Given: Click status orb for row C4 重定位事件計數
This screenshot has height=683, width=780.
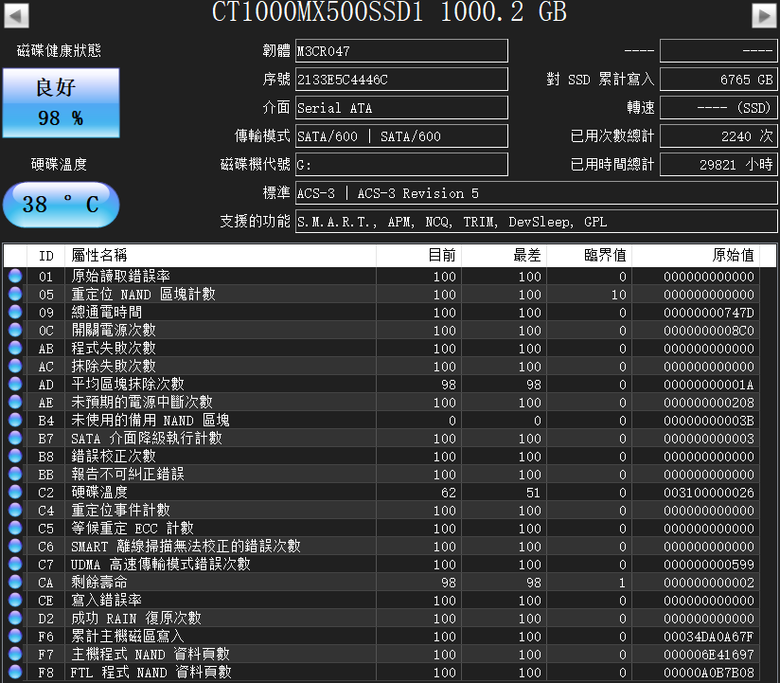Looking at the screenshot, I should (x=15, y=509).
